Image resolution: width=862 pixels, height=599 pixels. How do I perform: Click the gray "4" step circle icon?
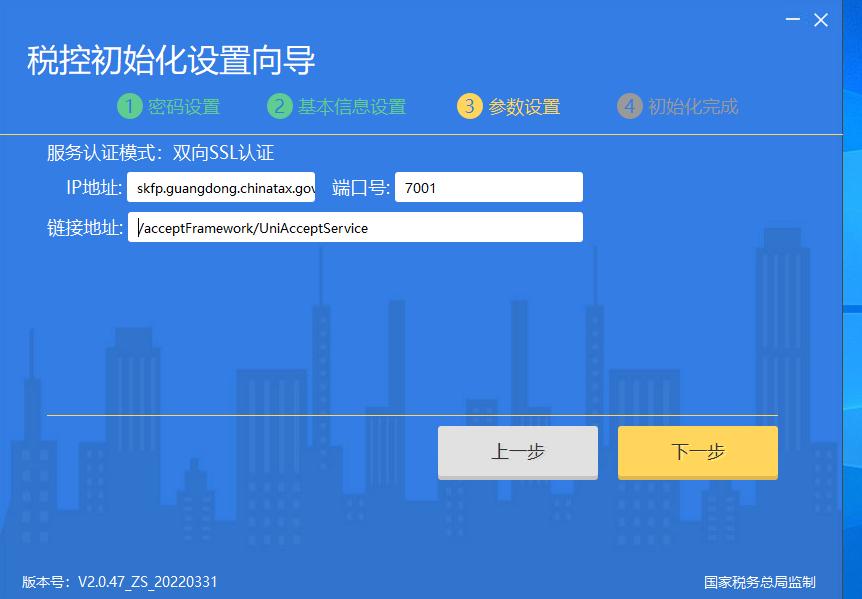[x=632, y=106]
